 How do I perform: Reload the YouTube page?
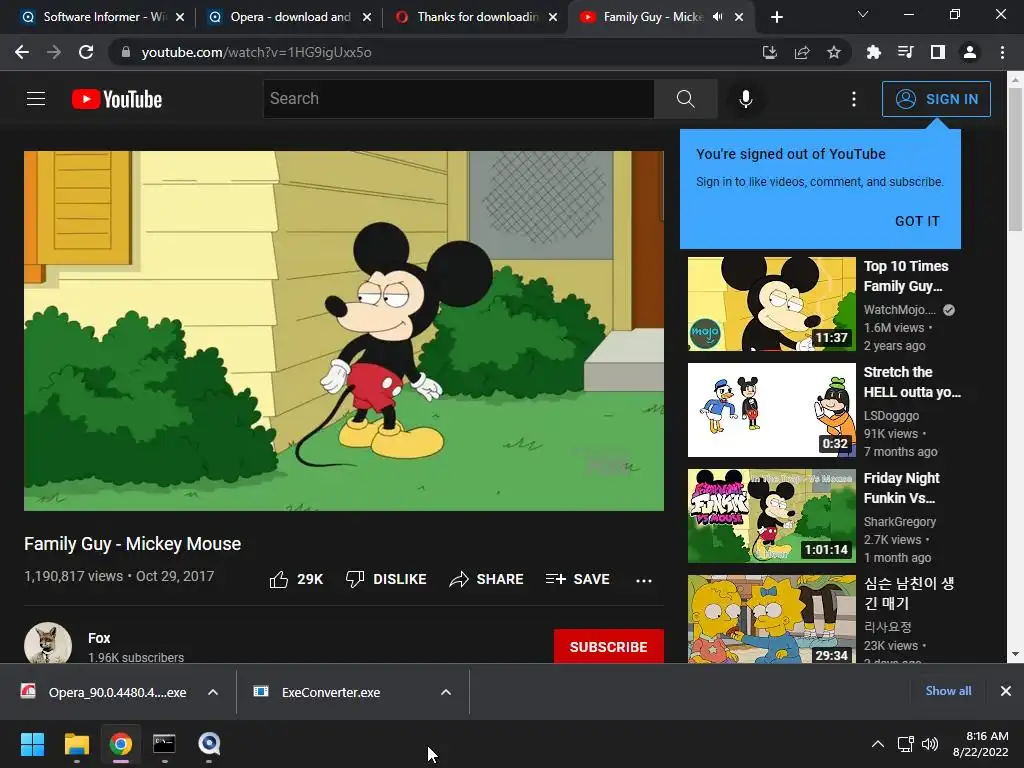pos(86,52)
